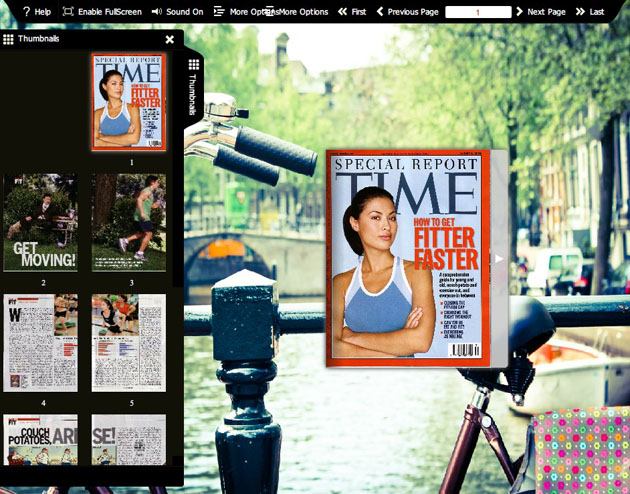Click the fullscreen frame icon

[68, 11]
